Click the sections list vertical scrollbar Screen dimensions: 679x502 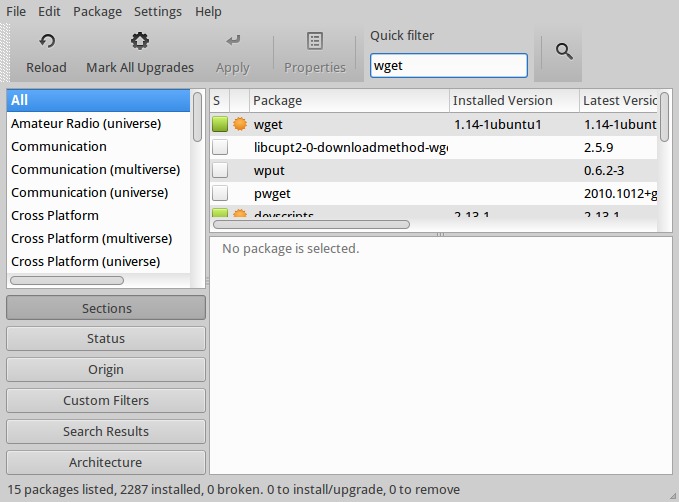[x=197, y=117]
